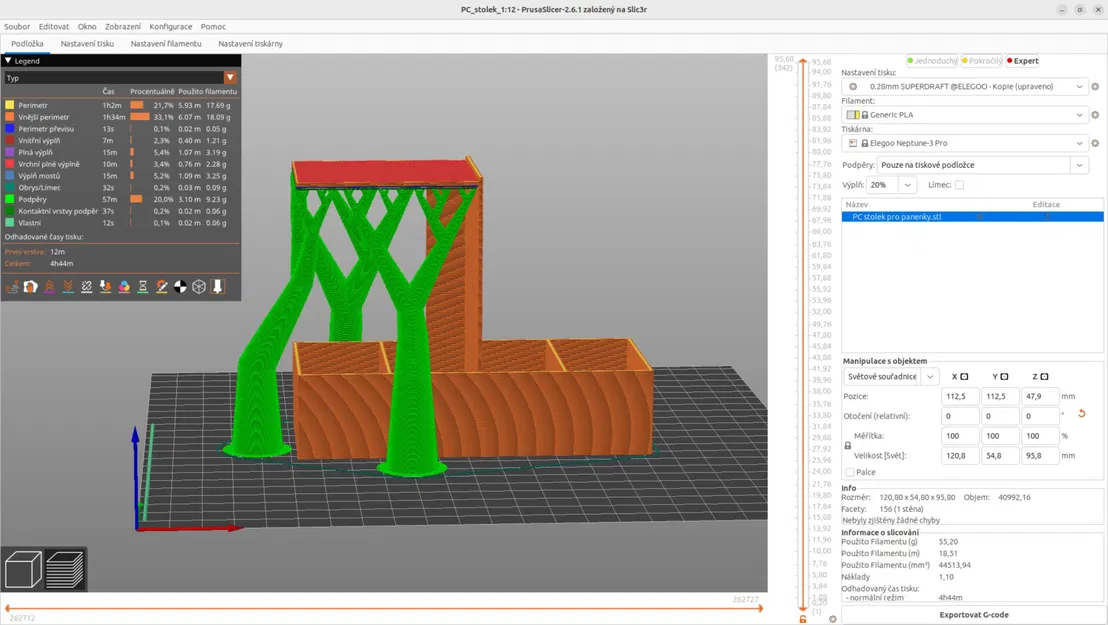Toggle the tool marker arrow icon
Image resolution: width=1108 pixels, height=625 pixels.
point(217,287)
